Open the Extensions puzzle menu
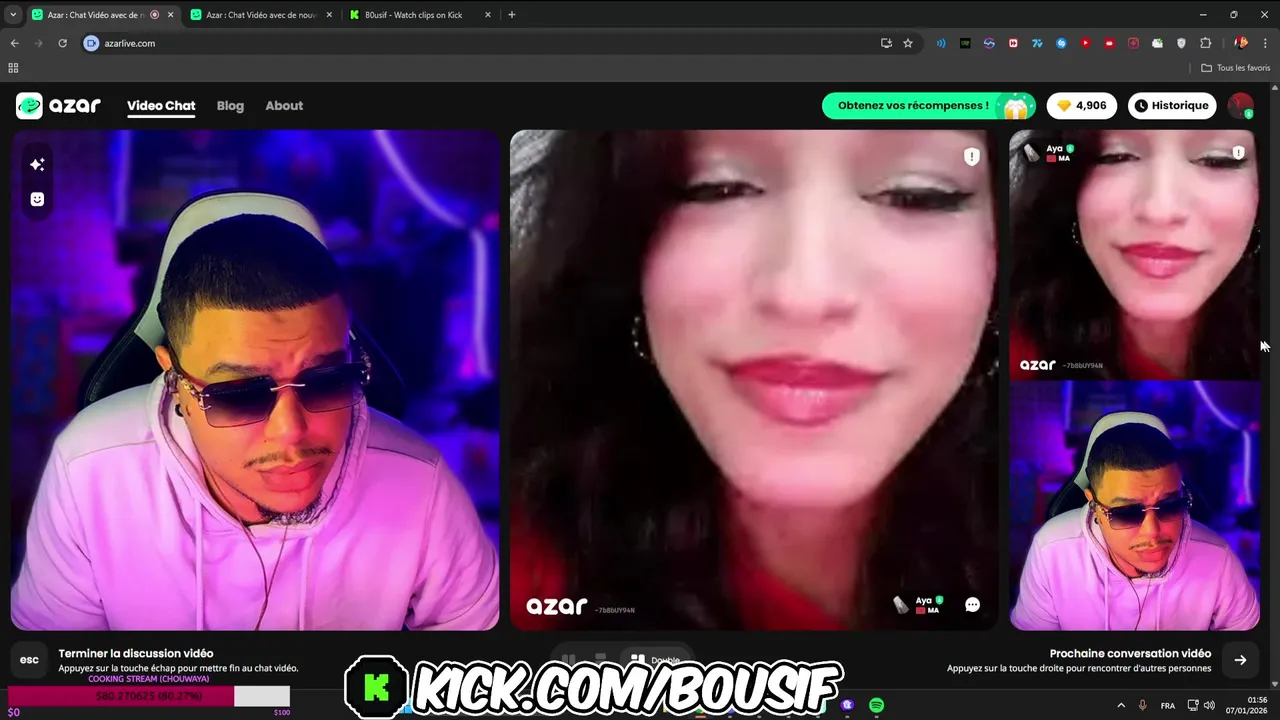This screenshot has height=720, width=1280. pos(1205,43)
